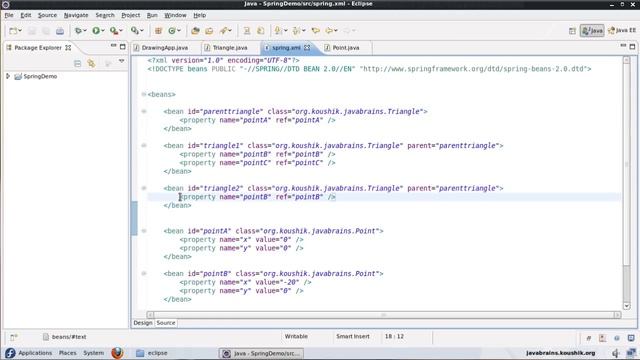
Task: Click the scroll down arrow of editor
Action: click(x=627, y=306)
